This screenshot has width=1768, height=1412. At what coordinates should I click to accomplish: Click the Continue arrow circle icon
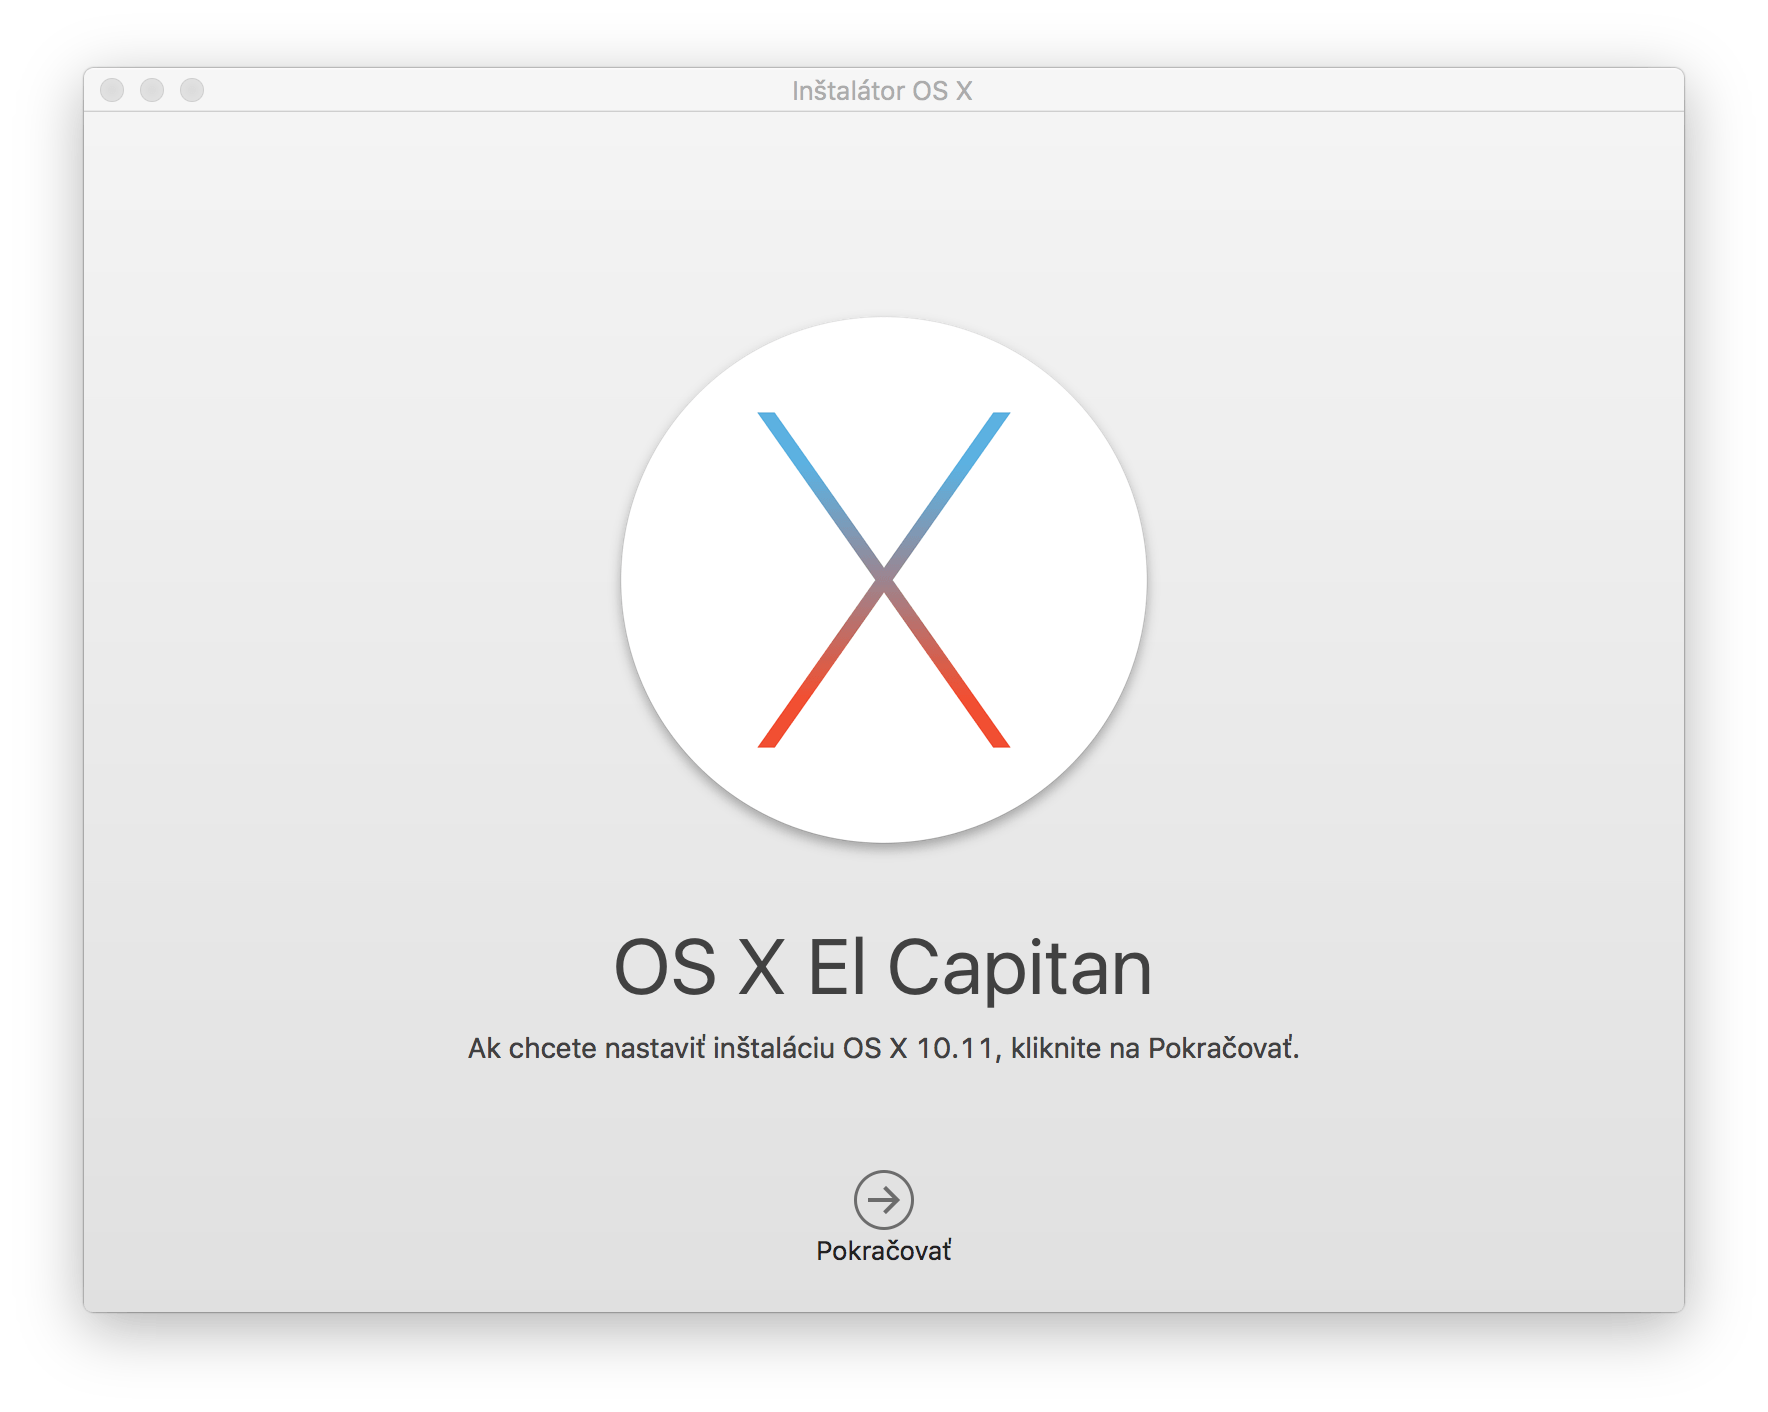point(883,1199)
